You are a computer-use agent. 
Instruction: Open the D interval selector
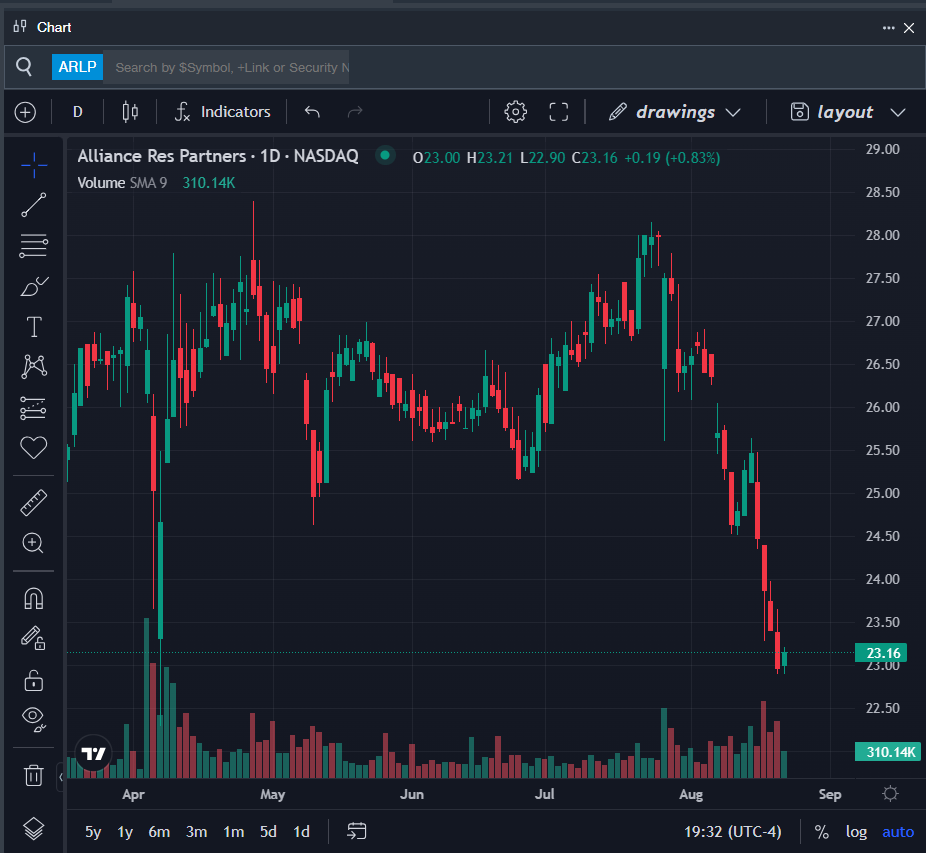tap(77, 112)
